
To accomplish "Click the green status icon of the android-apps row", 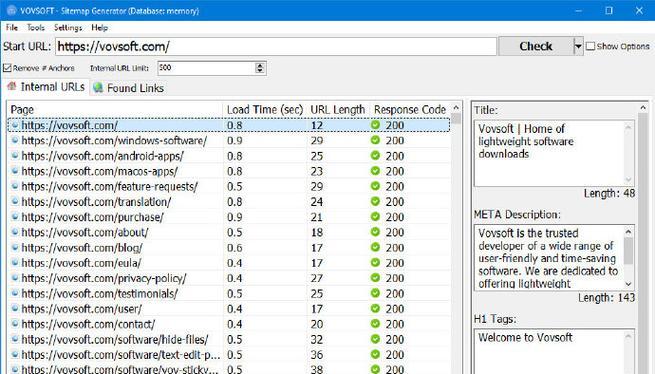I will coord(376,155).
